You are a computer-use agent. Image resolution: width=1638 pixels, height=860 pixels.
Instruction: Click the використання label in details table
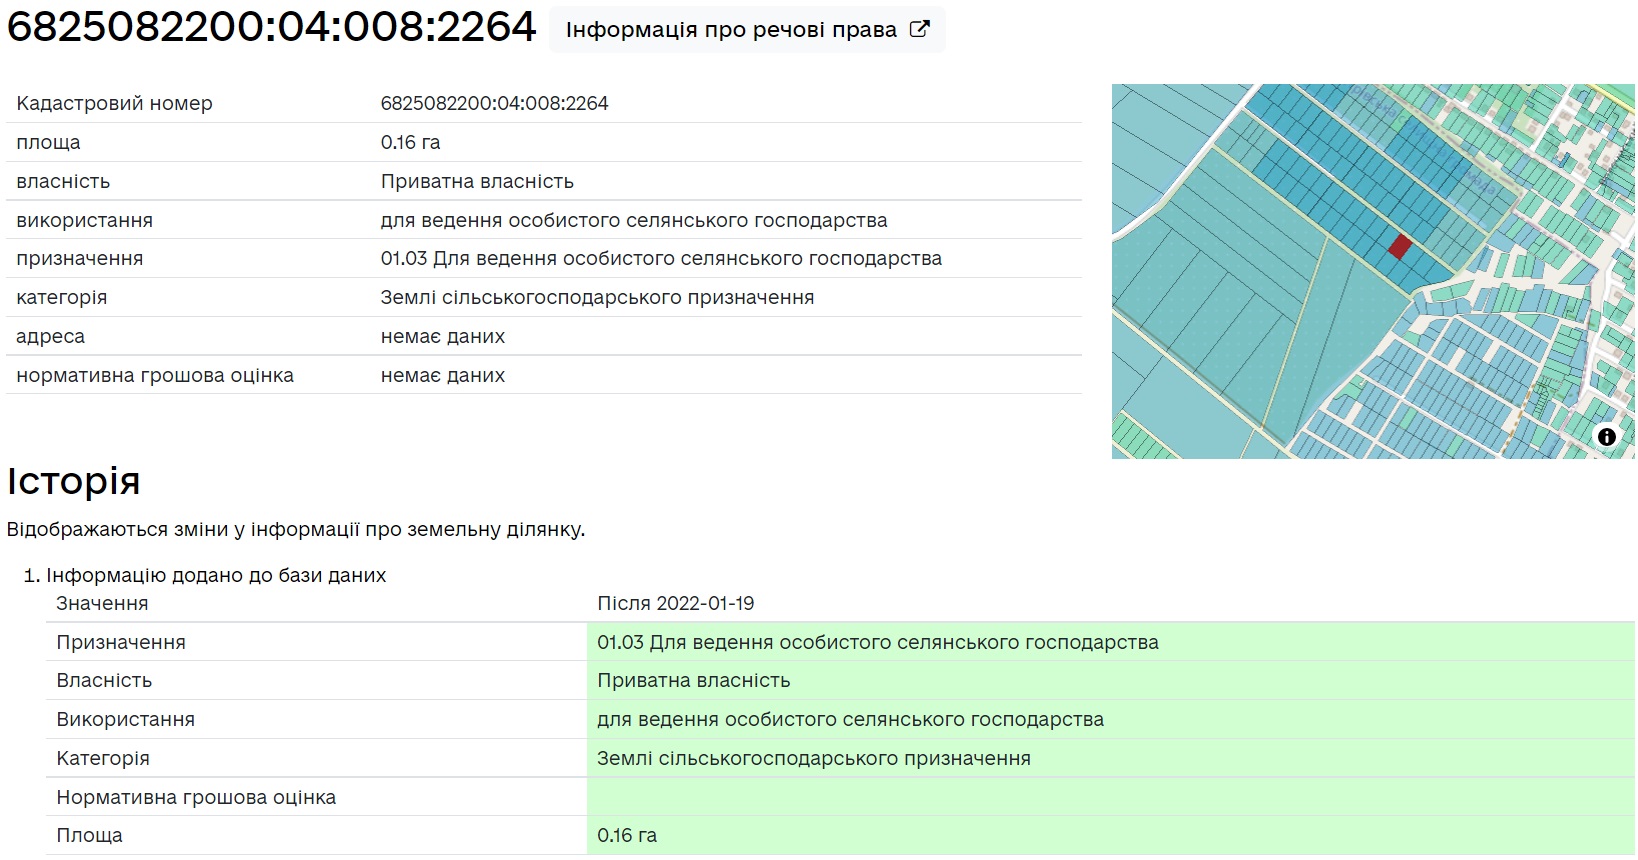84,220
